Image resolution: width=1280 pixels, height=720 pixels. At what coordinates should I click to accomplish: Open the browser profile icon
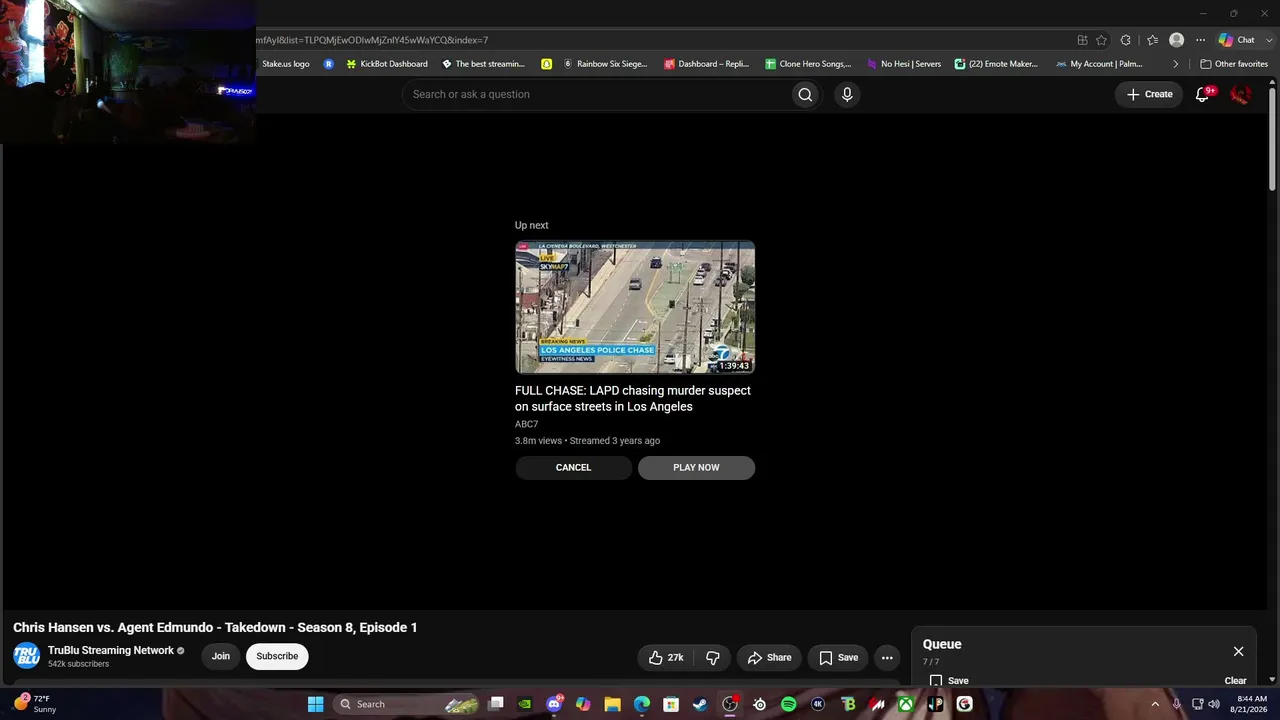[1177, 40]
